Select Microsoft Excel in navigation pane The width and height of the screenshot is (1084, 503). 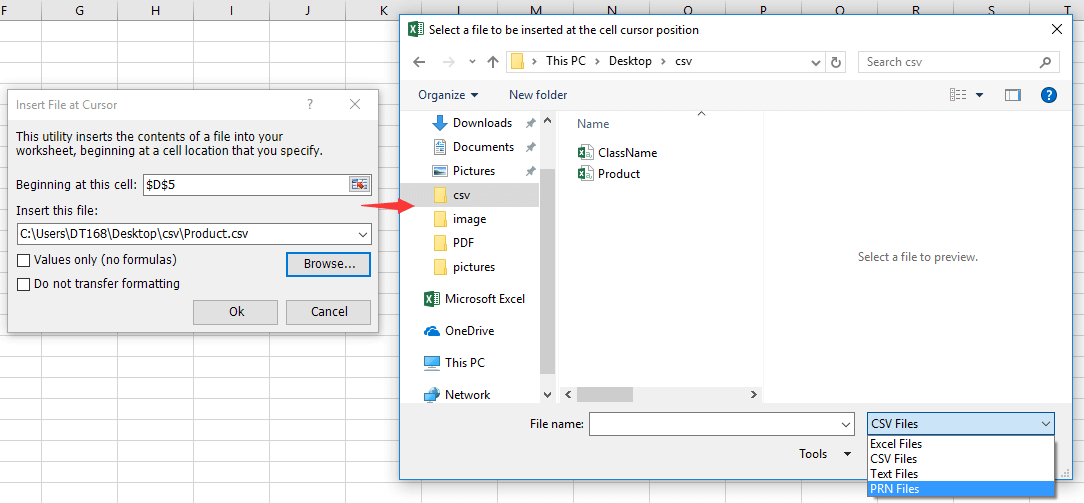pyautogui.click(x=474, y=298)
